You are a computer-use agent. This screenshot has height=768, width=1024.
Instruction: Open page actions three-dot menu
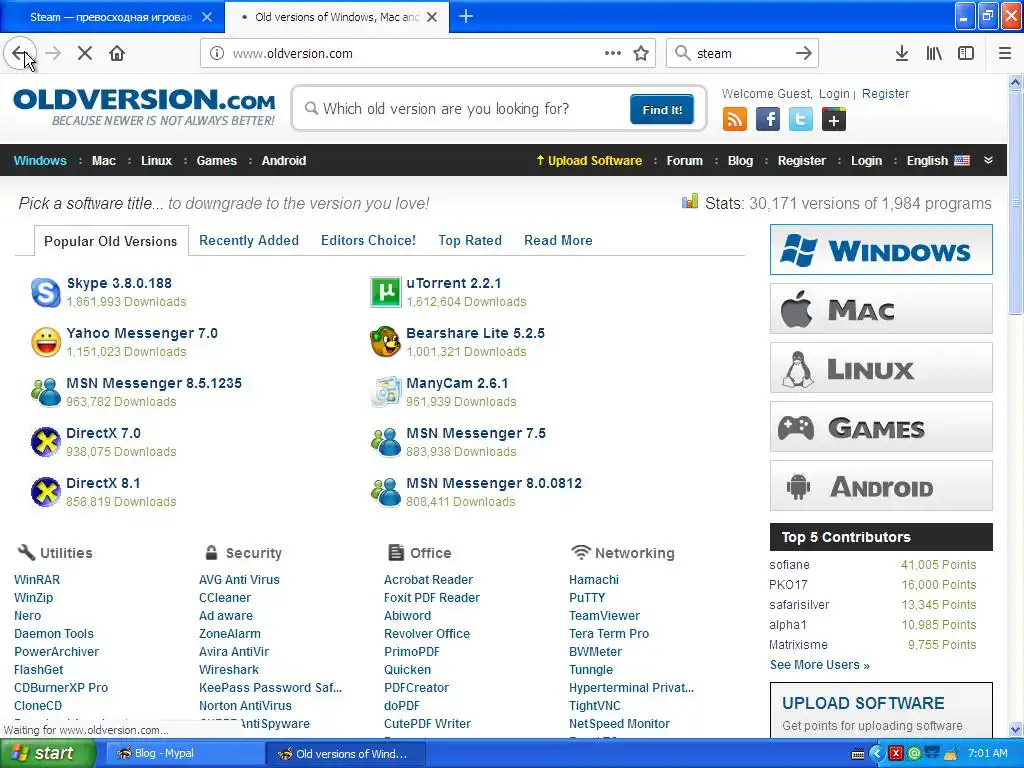point(613,54)
